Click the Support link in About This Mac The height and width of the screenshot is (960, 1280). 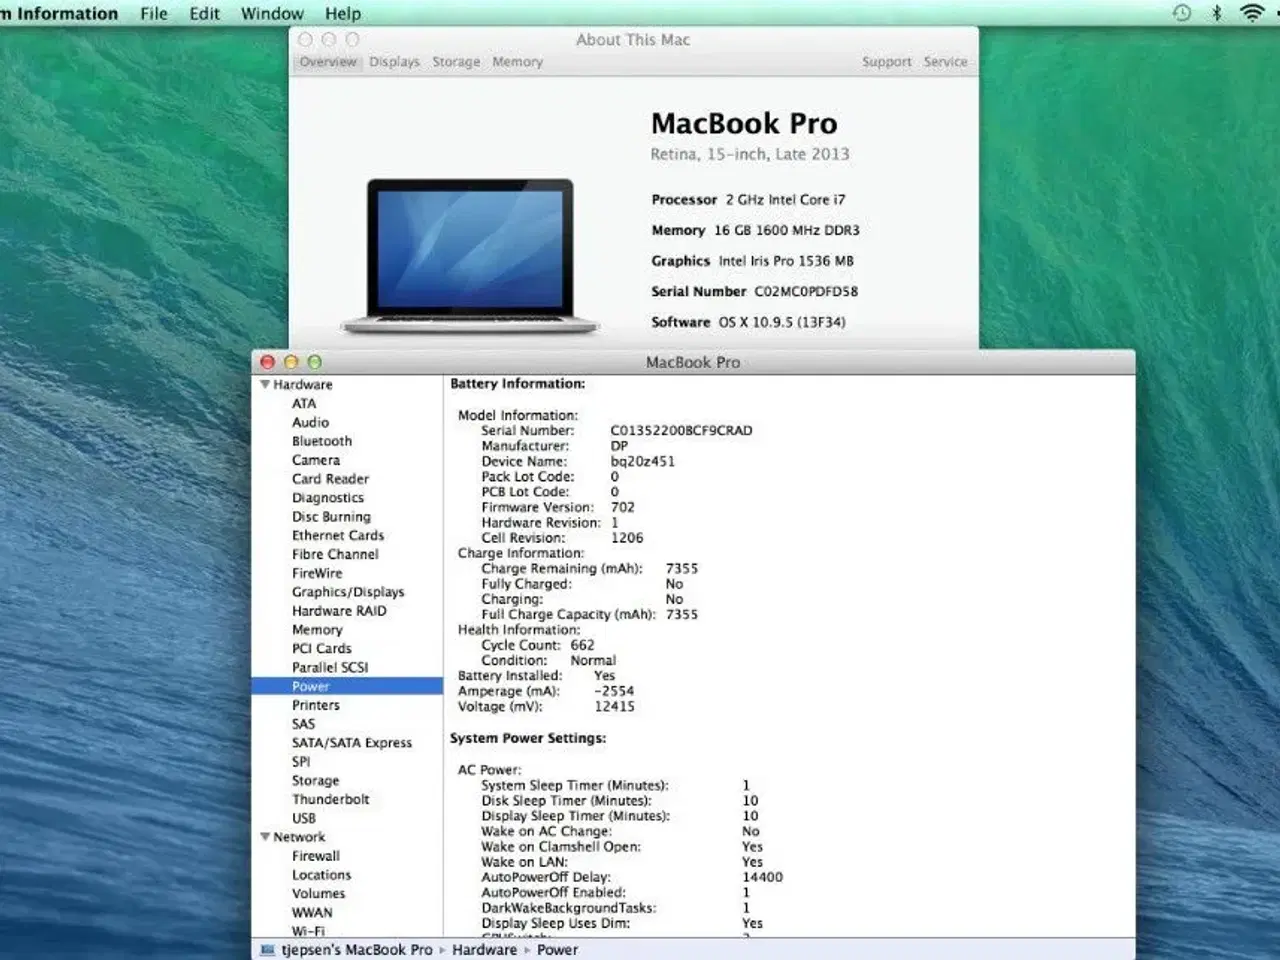click(x=887, y=62)
